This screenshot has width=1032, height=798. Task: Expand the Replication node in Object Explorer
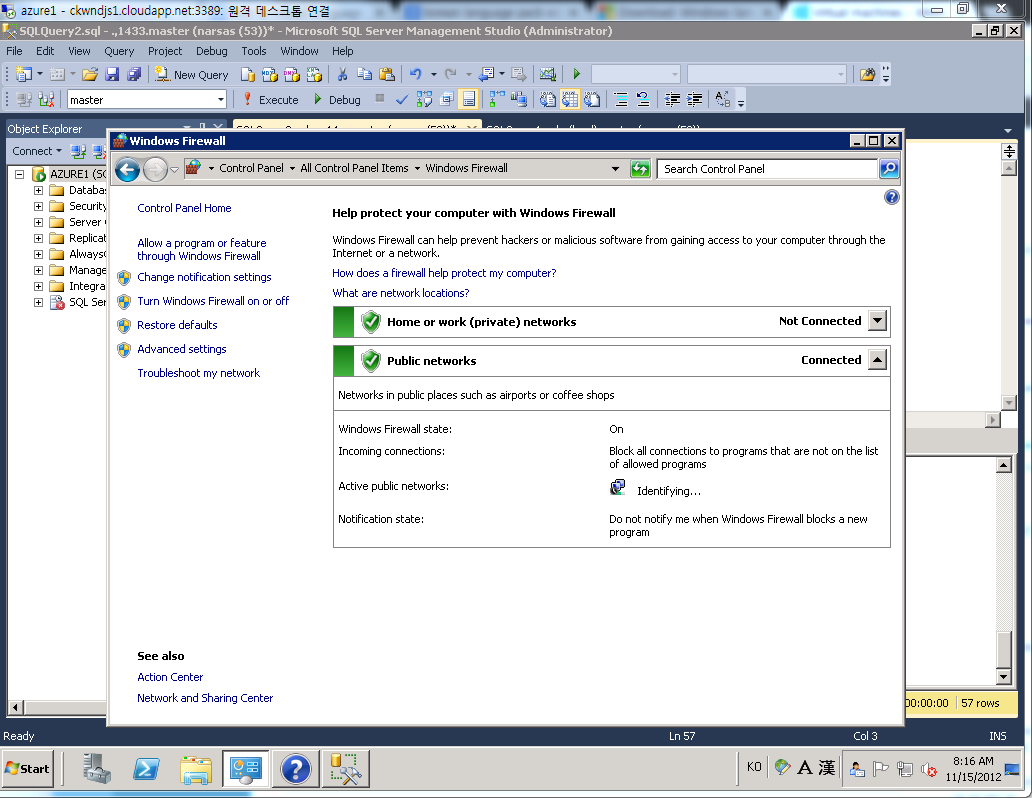[38, 238]
